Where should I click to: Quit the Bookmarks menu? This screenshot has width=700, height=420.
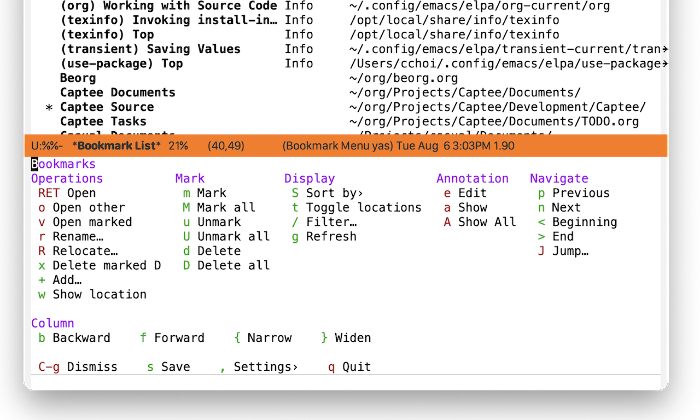pos(349,366)
